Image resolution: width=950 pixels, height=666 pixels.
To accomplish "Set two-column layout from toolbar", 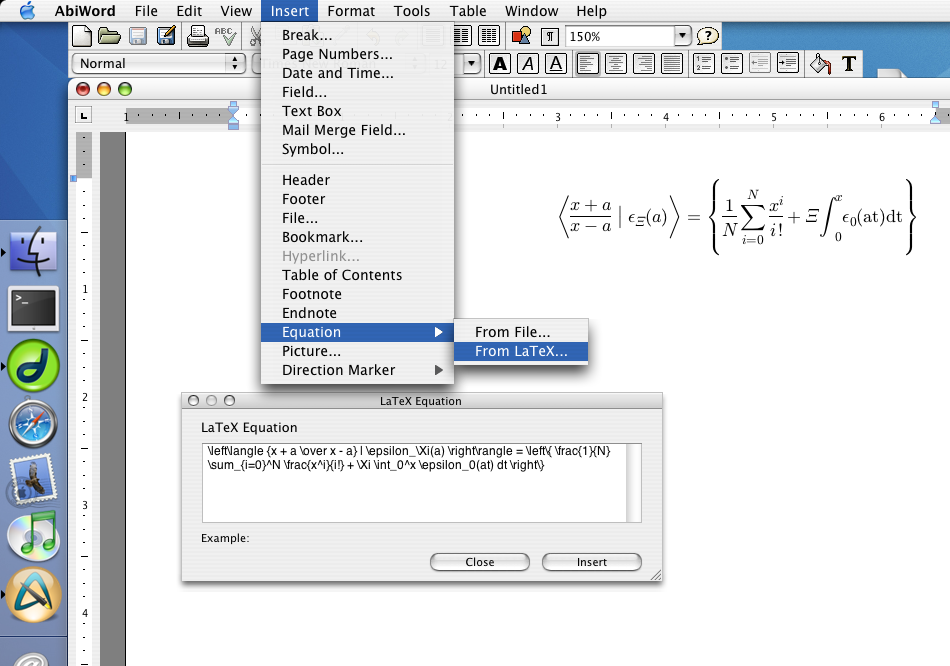I will pos(462,36).
